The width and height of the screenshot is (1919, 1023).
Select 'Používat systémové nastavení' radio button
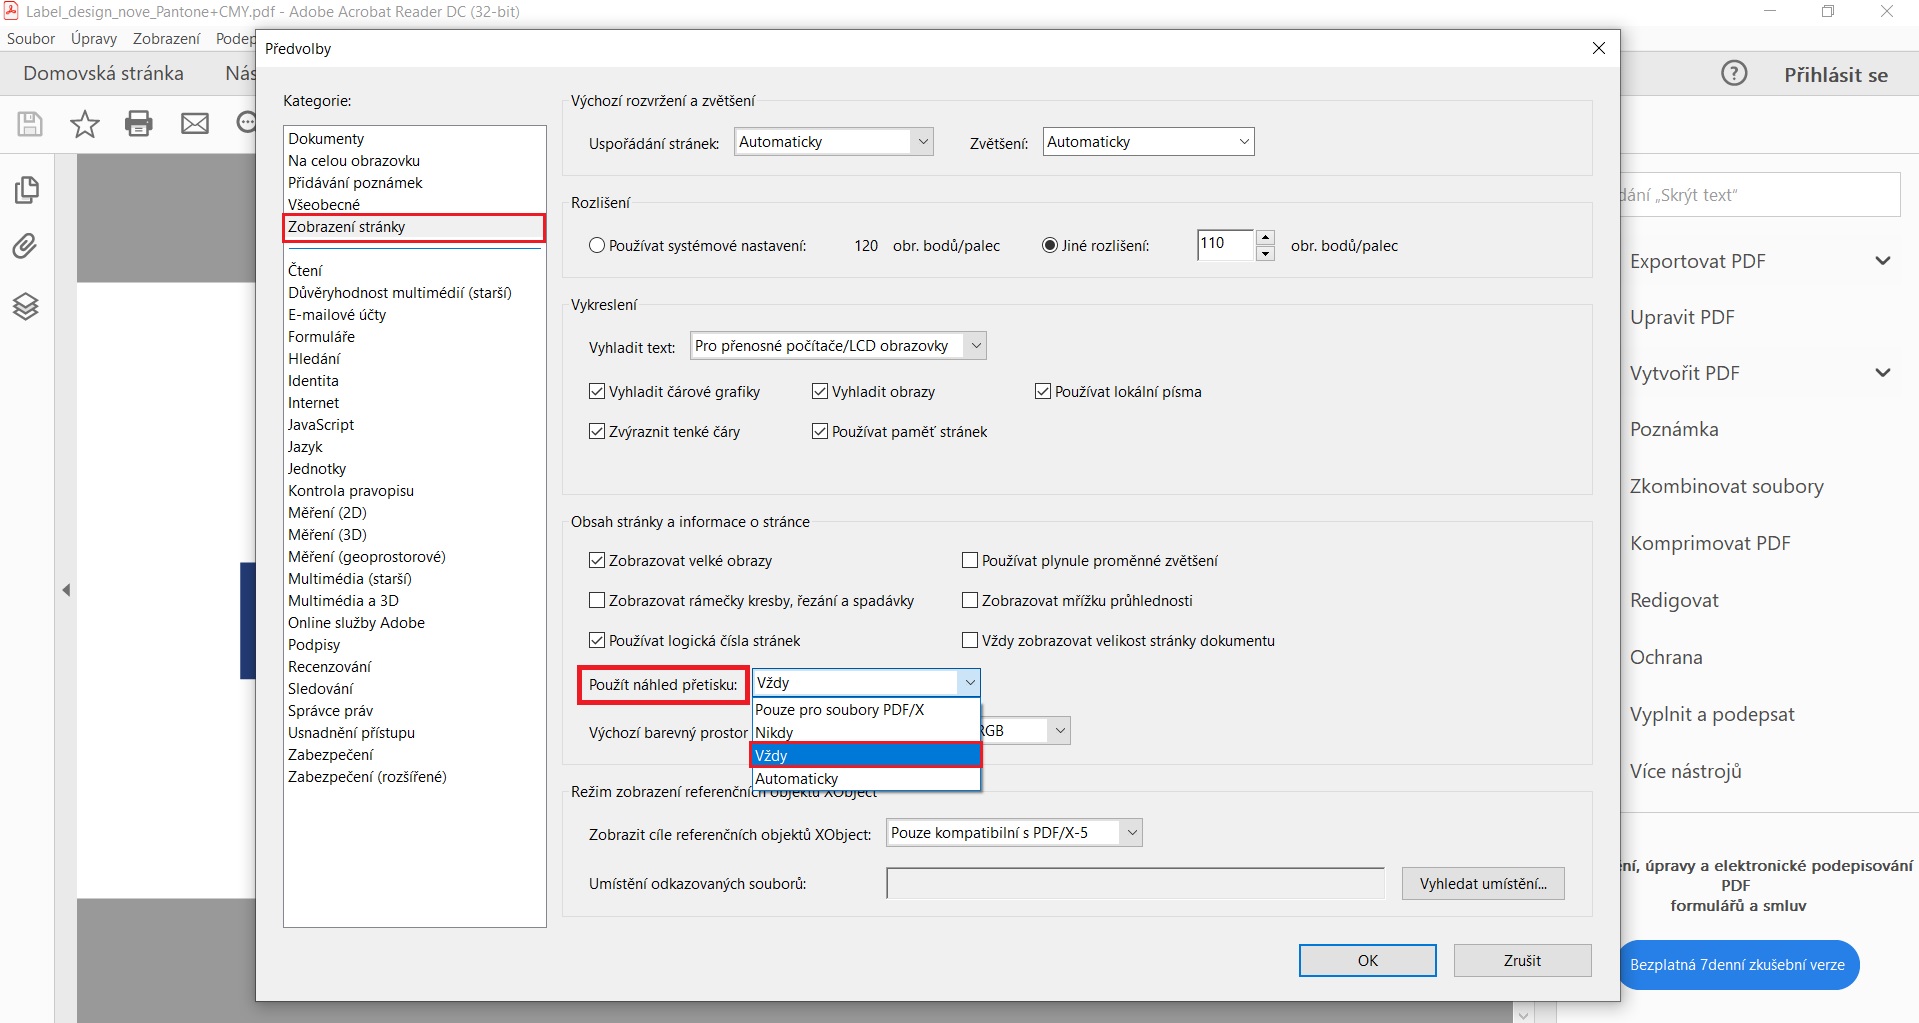pos(597,245)
